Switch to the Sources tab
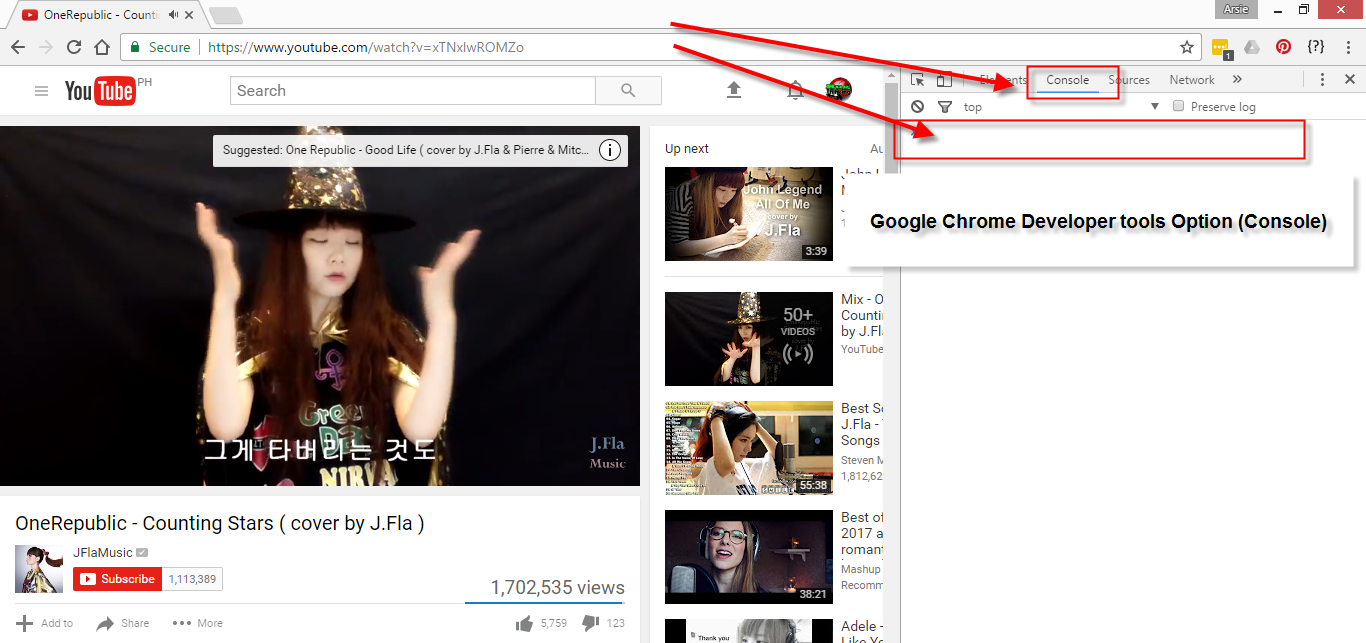The height and width of the screenshot is (643, 1366). coord(1129,80)
